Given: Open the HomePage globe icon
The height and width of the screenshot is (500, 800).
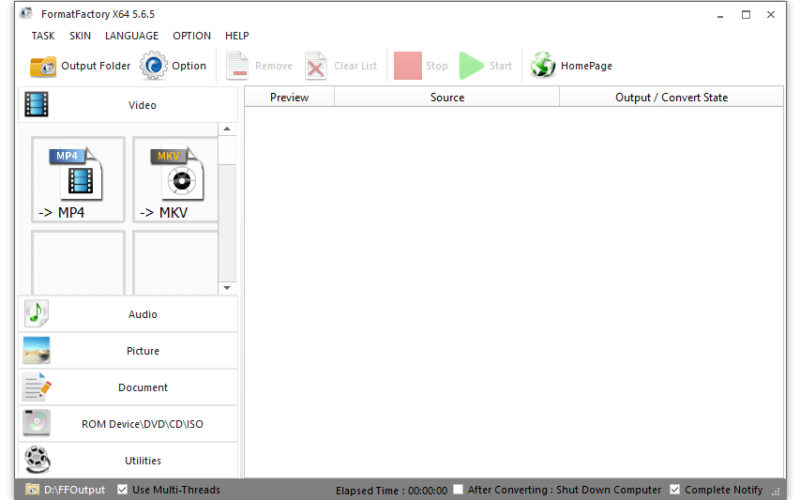Looking at the screenshot, I should 543,65.
